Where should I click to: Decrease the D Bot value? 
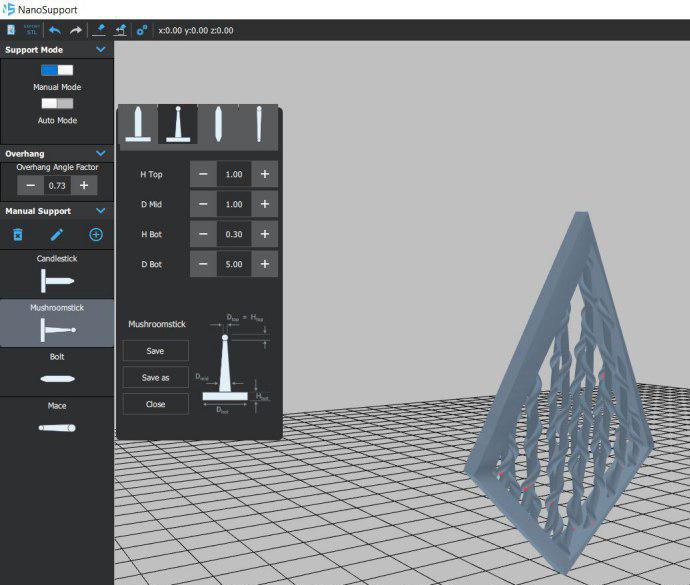(x=203, y=264)
